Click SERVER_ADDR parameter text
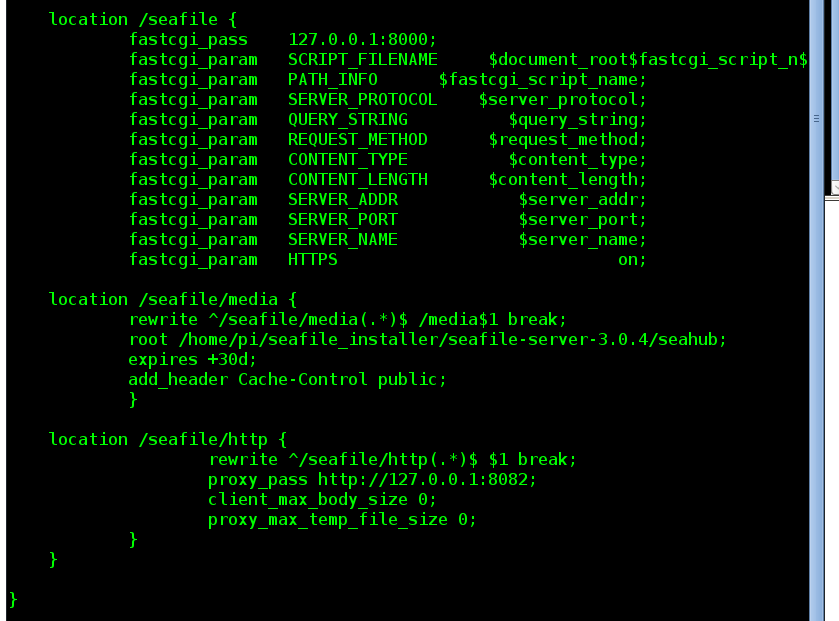The height and width of the screenshot is (621, 839). (x=343, y=200)
